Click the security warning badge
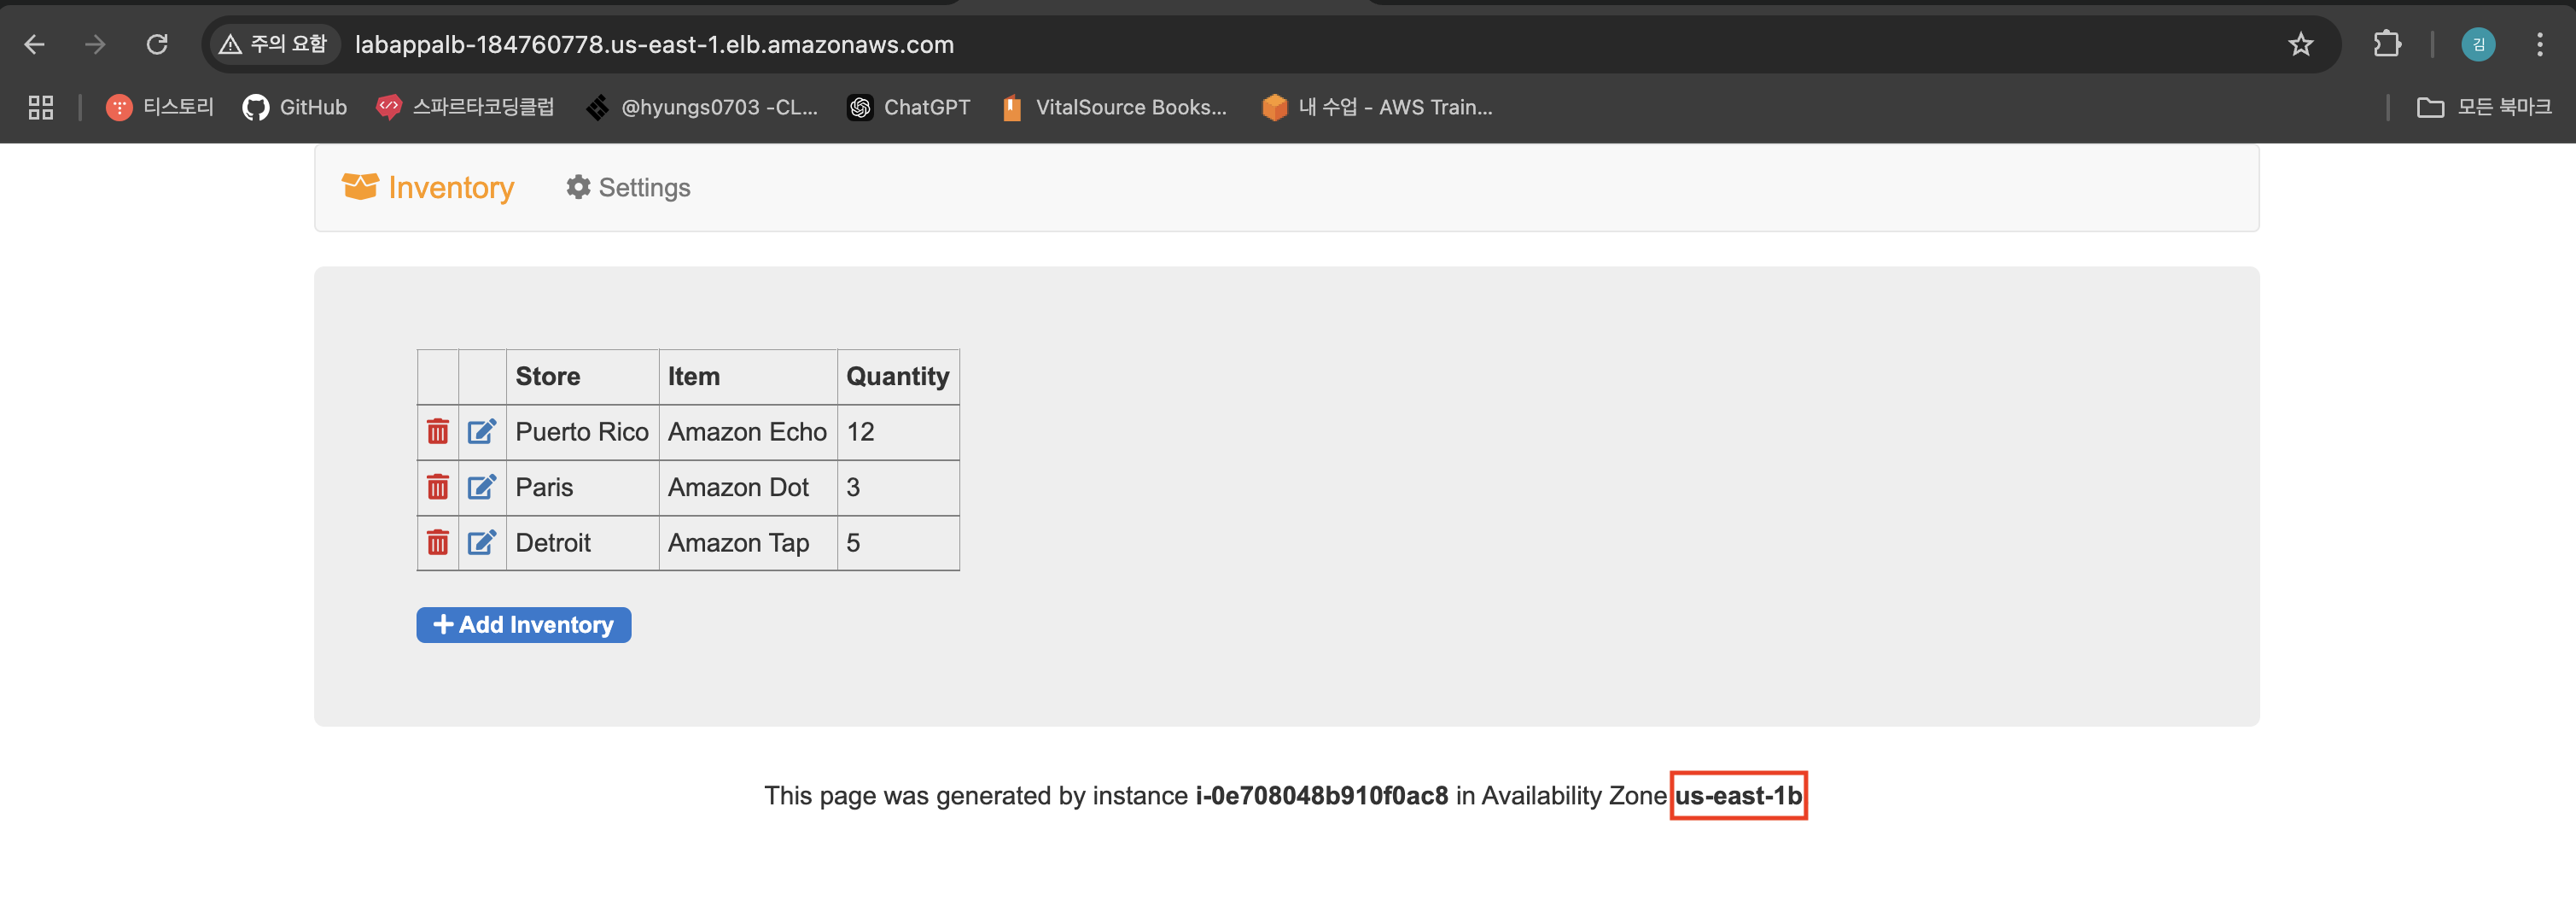The width and height of the screenshot is (2576, 912). click(273, 44)
